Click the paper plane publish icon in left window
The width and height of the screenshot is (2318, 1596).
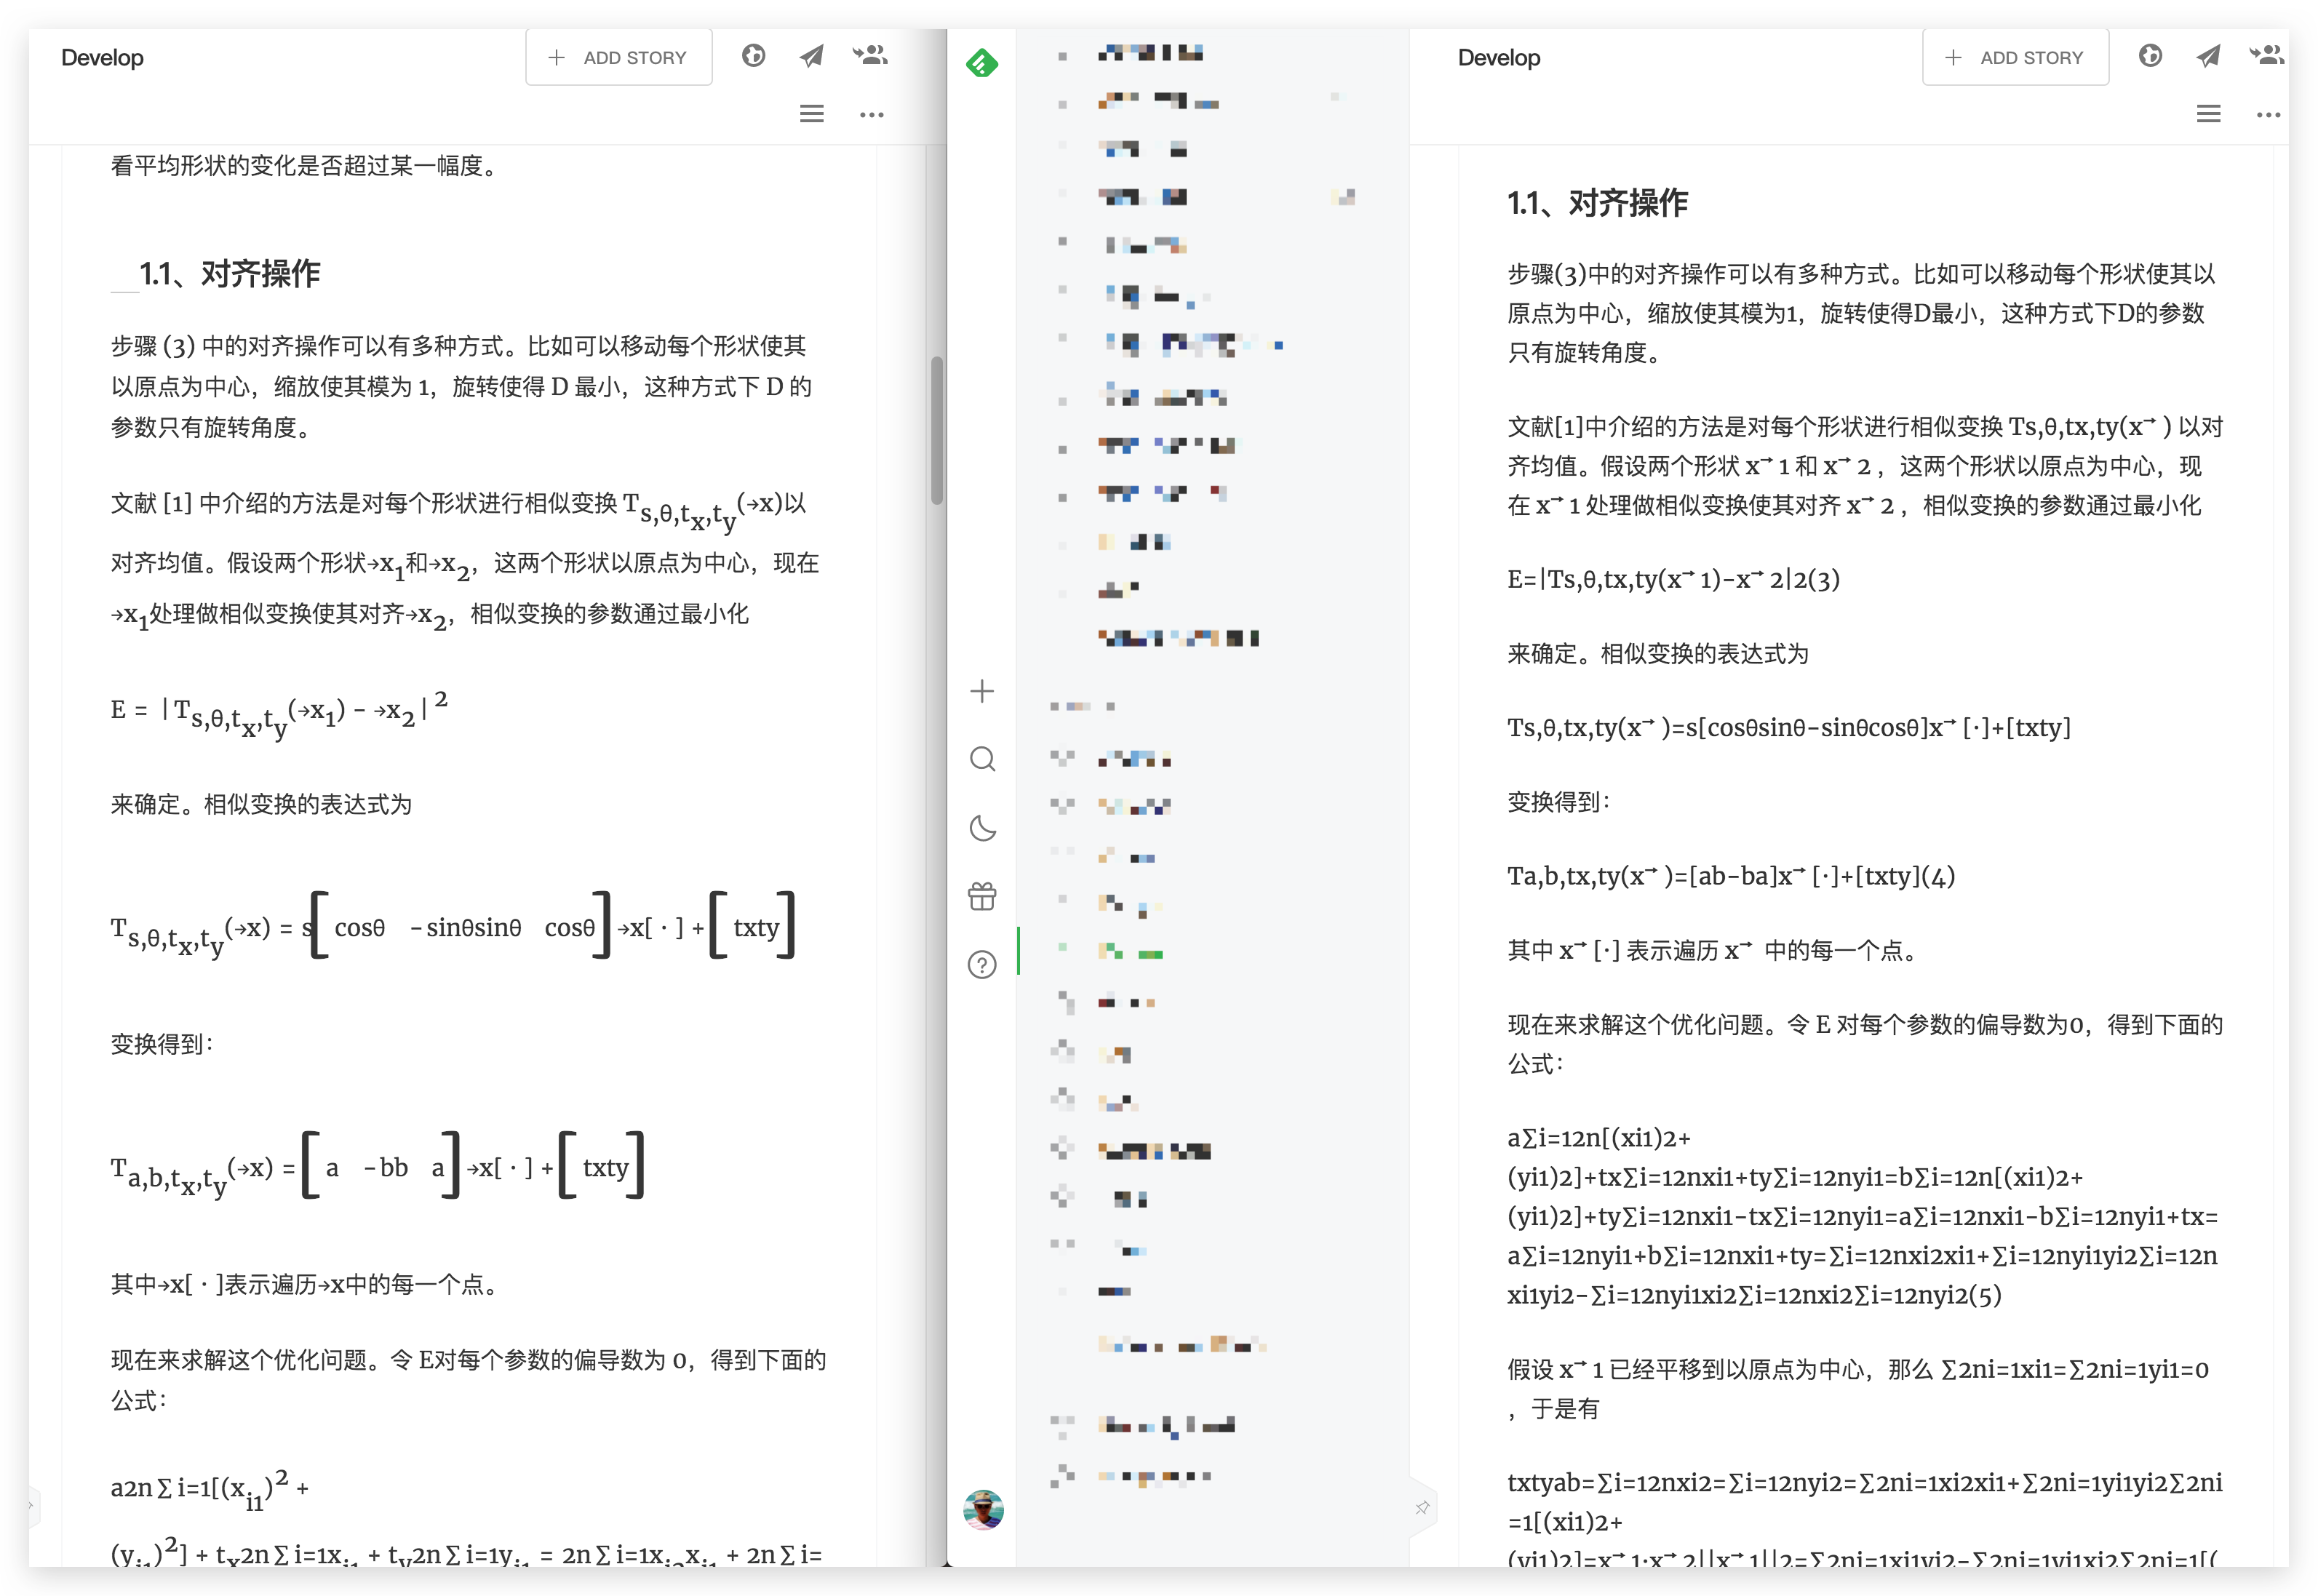point(811,56)
